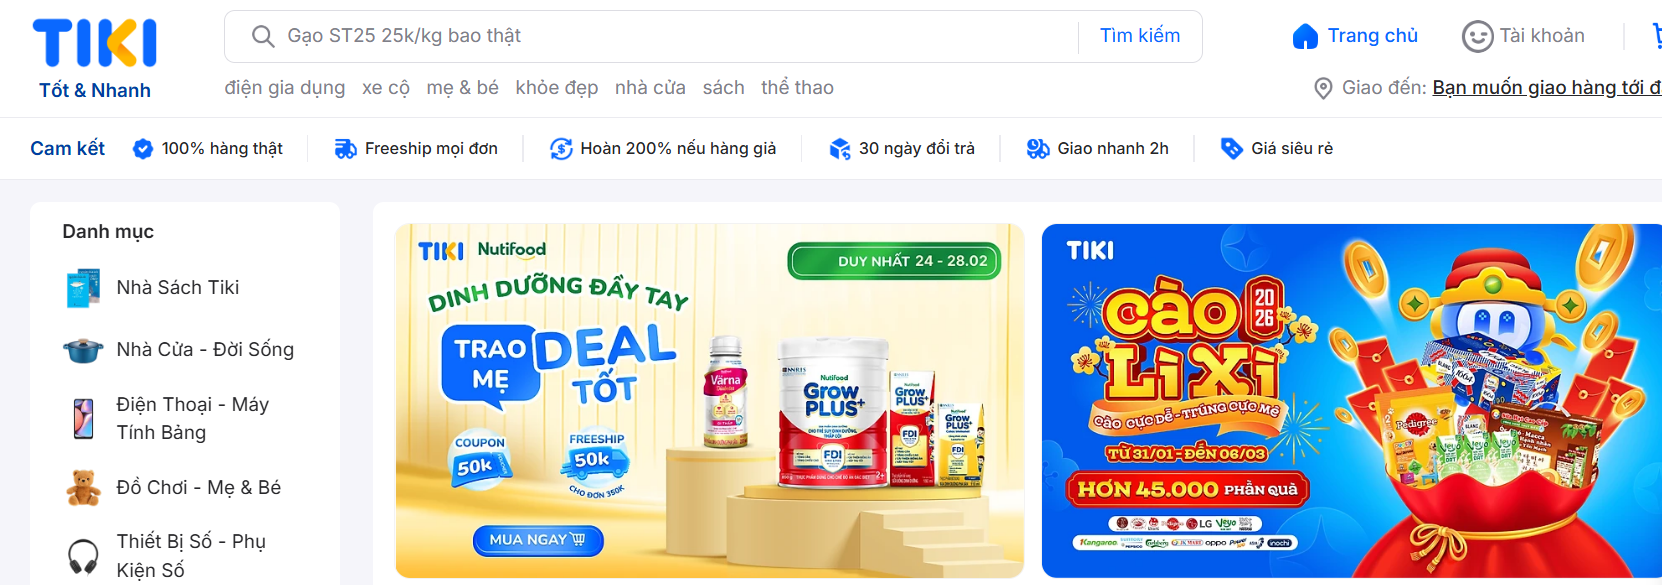Screen dimensions: 1662x585
Task: Click the Giao nhanh 2h icon
Action: pyautogui.click(x=1038, y=149)
